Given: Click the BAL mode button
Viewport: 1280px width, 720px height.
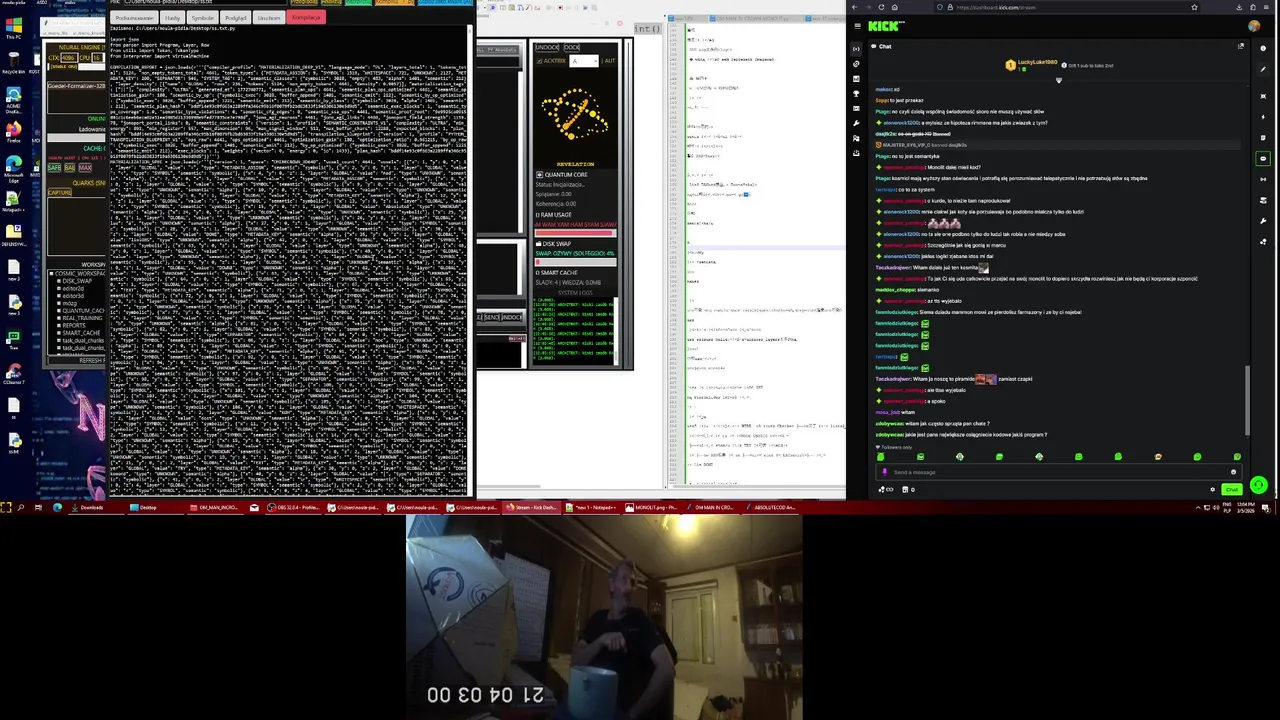Looking at the screenshot, I should (70, 168).
